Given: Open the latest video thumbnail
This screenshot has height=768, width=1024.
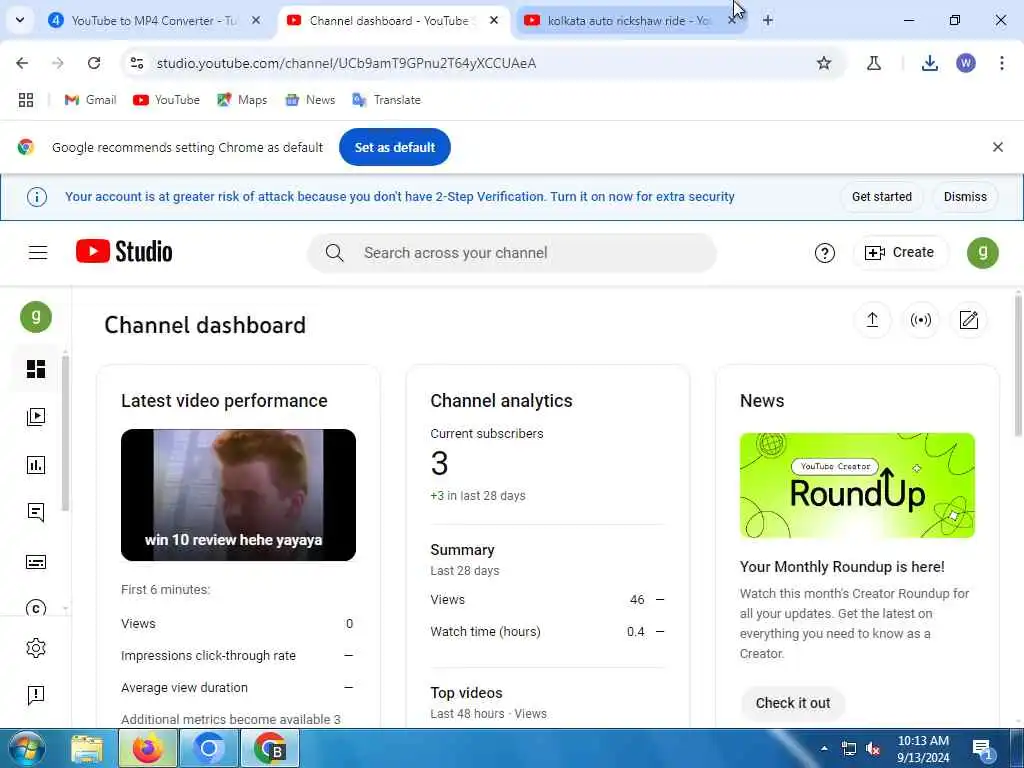Looking at the screenshot, I should pos(238,495).
